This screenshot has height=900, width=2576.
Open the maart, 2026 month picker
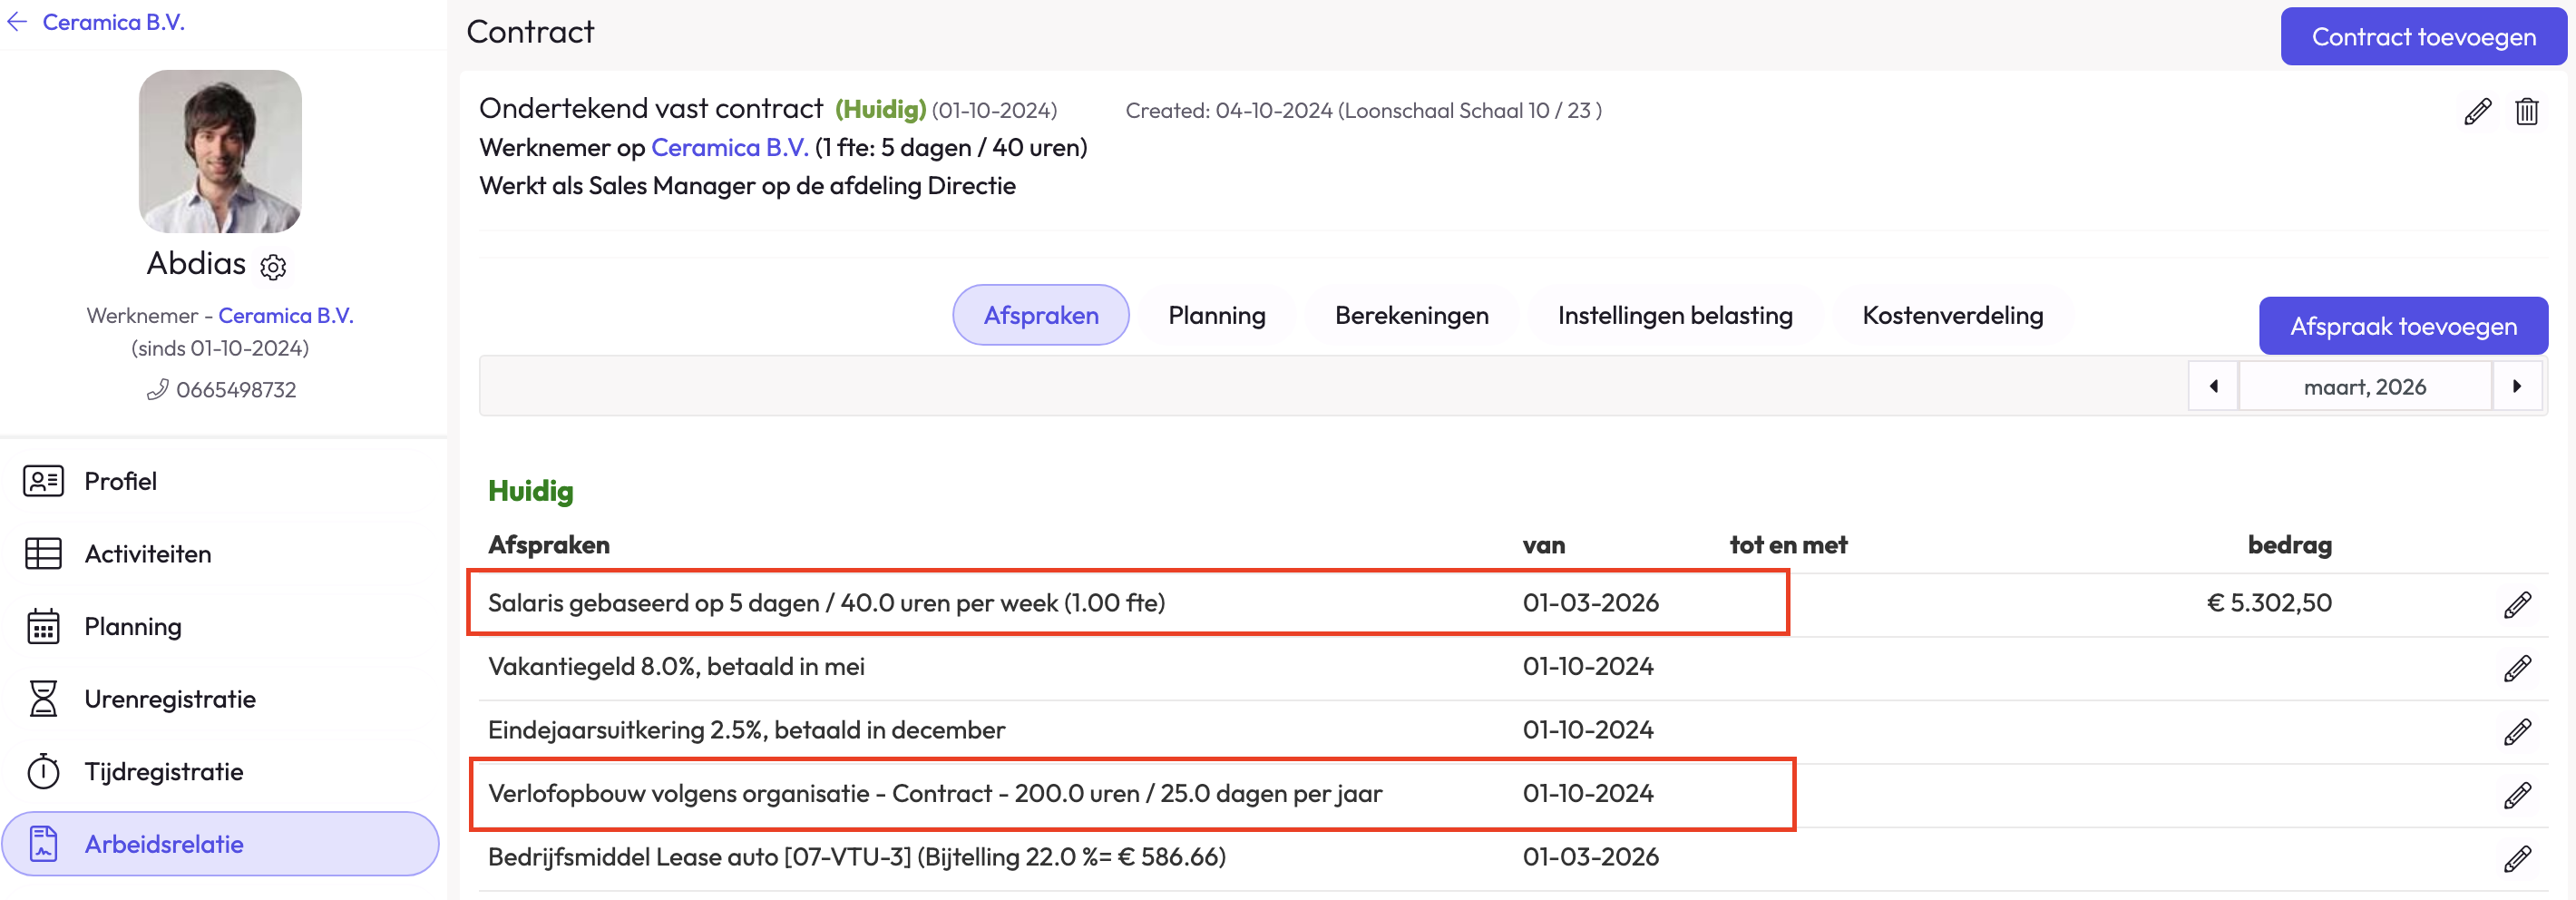click(2364, 387)
